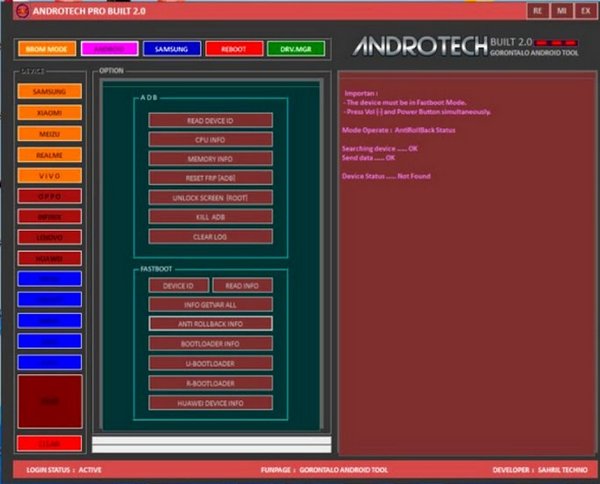Run INFO GETVAR ALL
The height and width of the screenshot is (484, 600).
coord(210,305)
